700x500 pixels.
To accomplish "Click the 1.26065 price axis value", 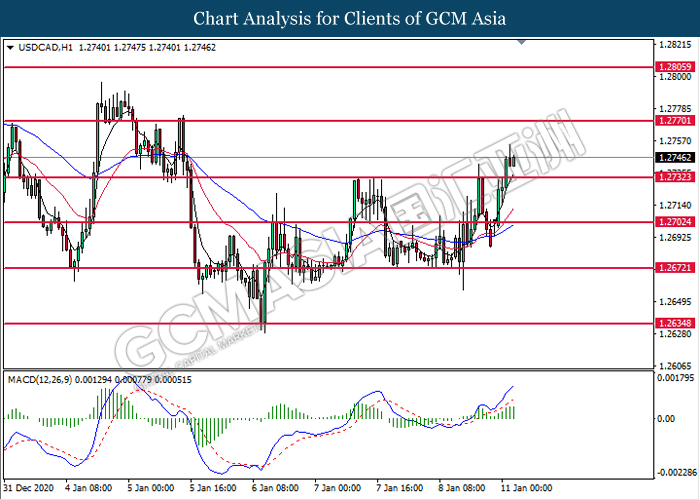I will pyautogui.click(x=675, y=366).
